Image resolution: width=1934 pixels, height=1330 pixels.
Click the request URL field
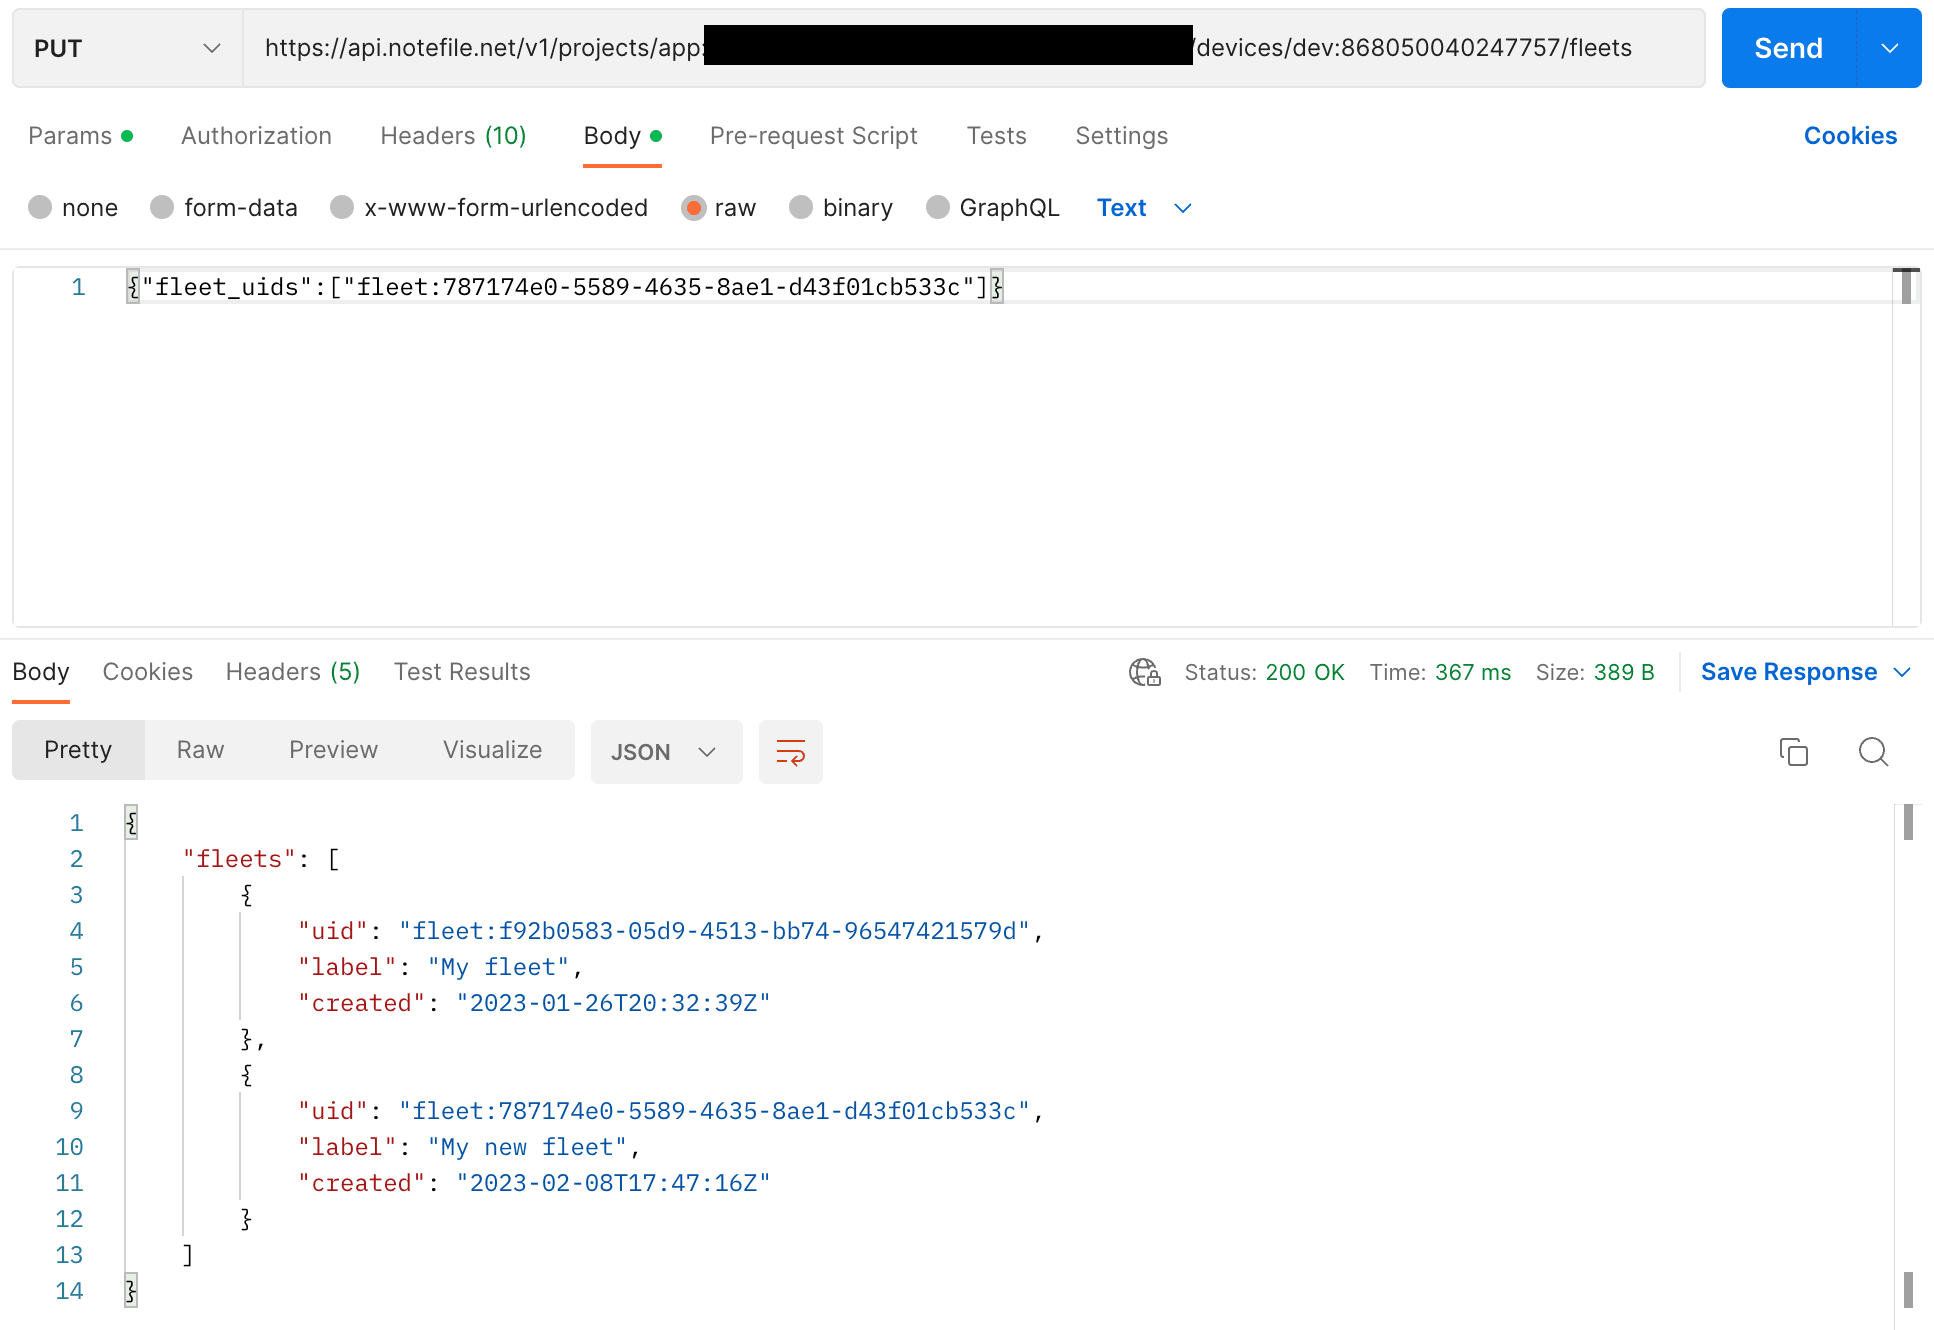(x=973, y=48)
